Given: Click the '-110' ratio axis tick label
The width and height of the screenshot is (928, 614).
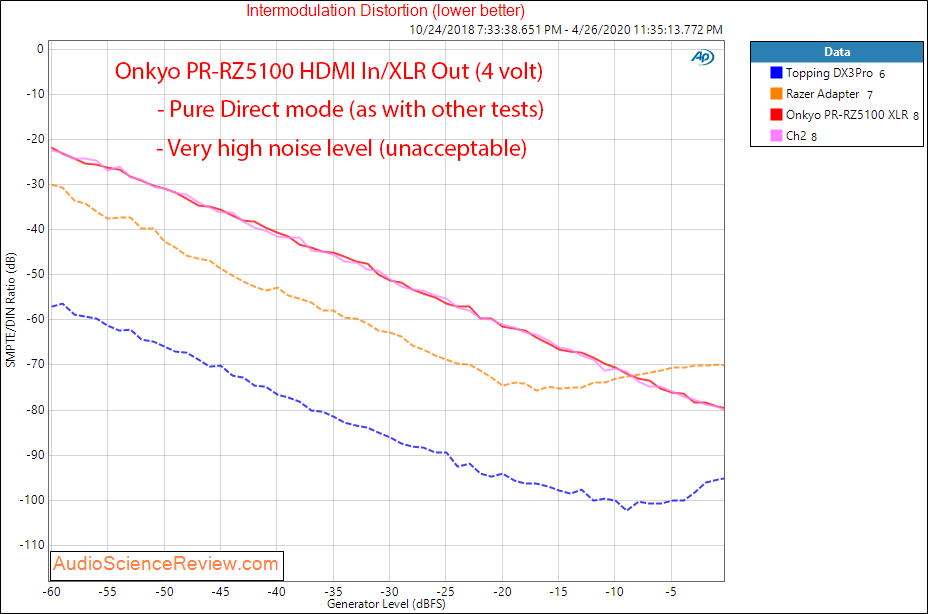Looking at the screenshot, I should click(x=32, y=545).
